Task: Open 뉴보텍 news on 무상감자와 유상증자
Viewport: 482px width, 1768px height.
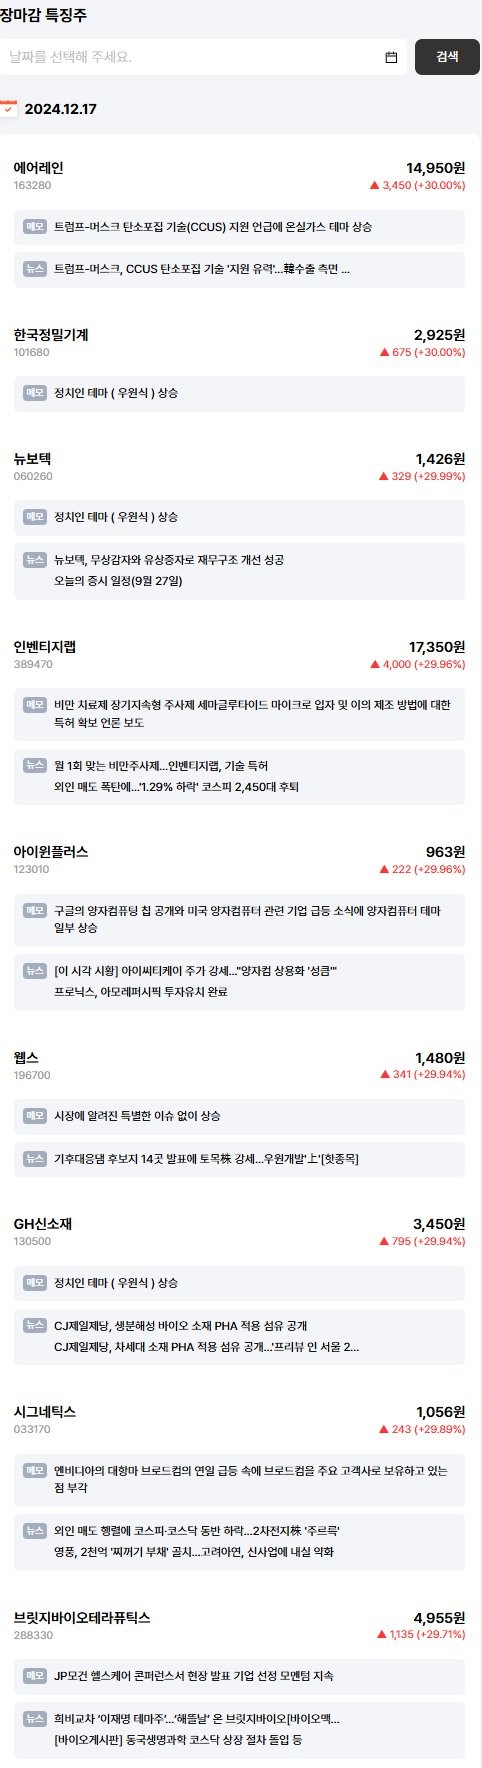Action: pyautogui.click(x=169, y=560)
